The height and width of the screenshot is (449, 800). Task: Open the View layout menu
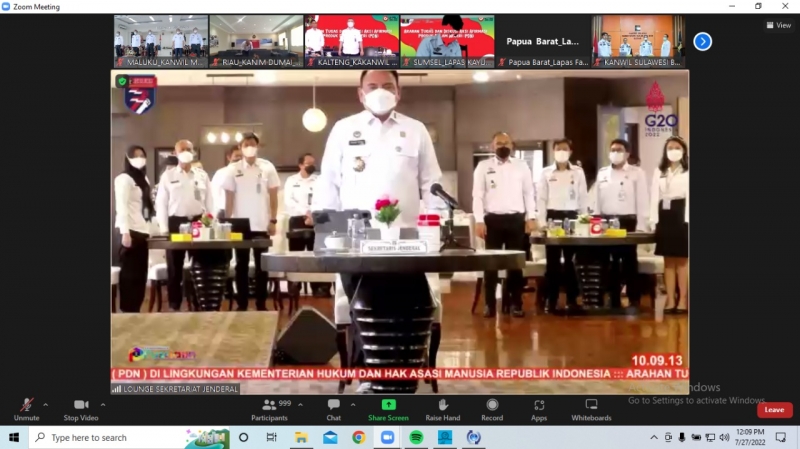[x=777, y=25]
